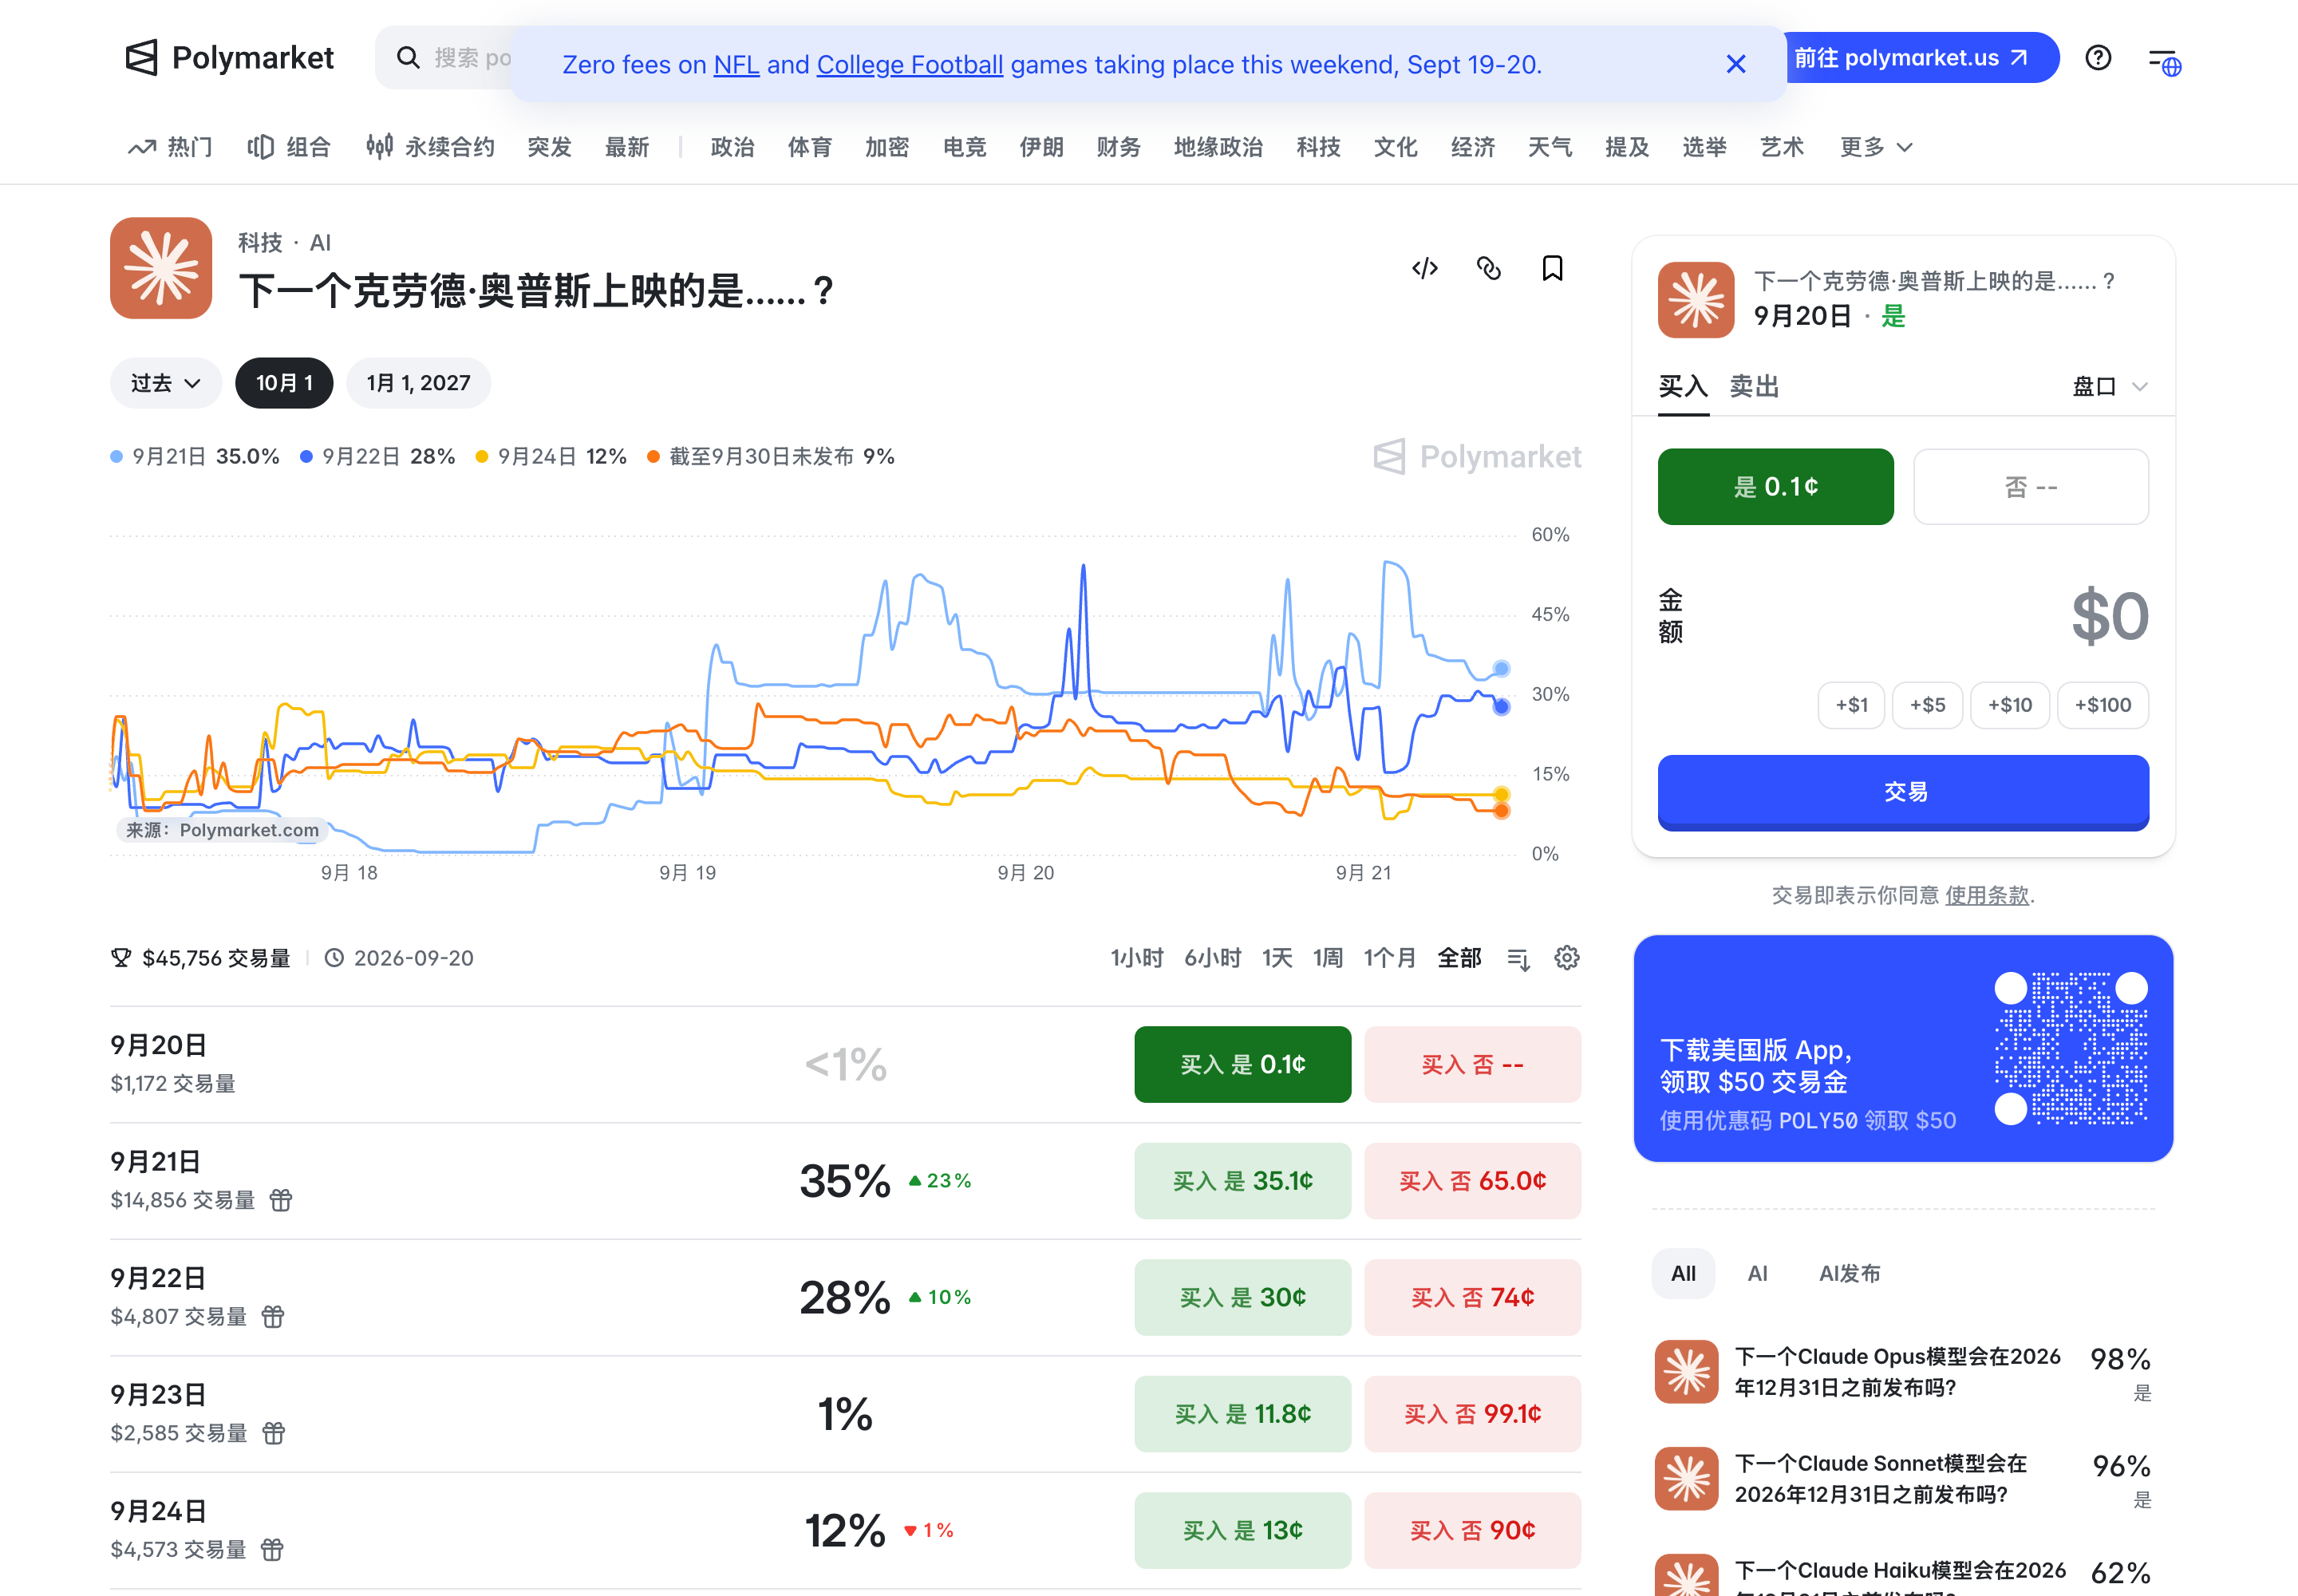Switch to the 卖出 tab
The width and height of the screenshot is (2298, 1596).
(1754, 386)
